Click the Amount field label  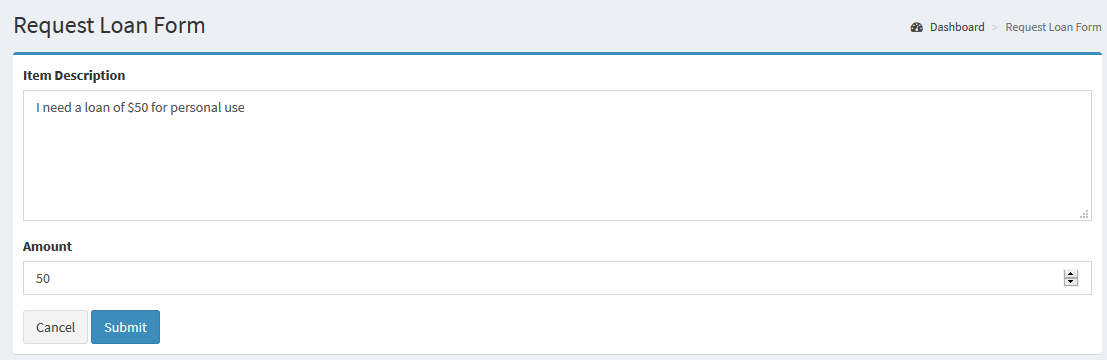point(47,246)
